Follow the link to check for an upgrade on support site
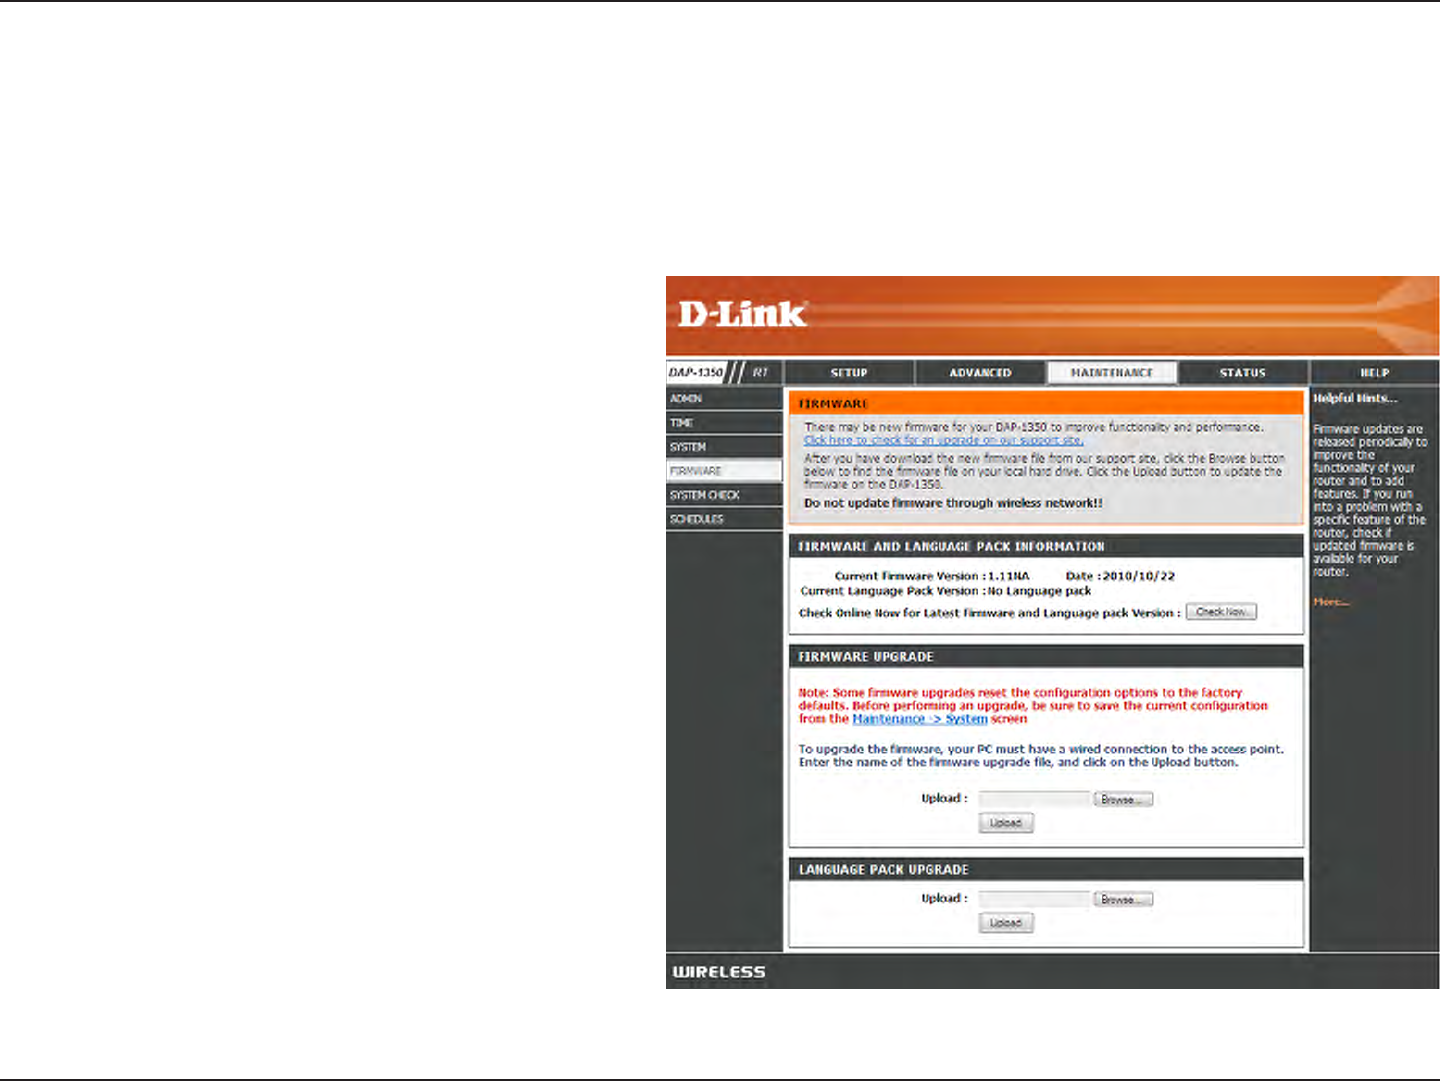The width and height of the screenshot is (1440, 1081). tap(943, 440)
